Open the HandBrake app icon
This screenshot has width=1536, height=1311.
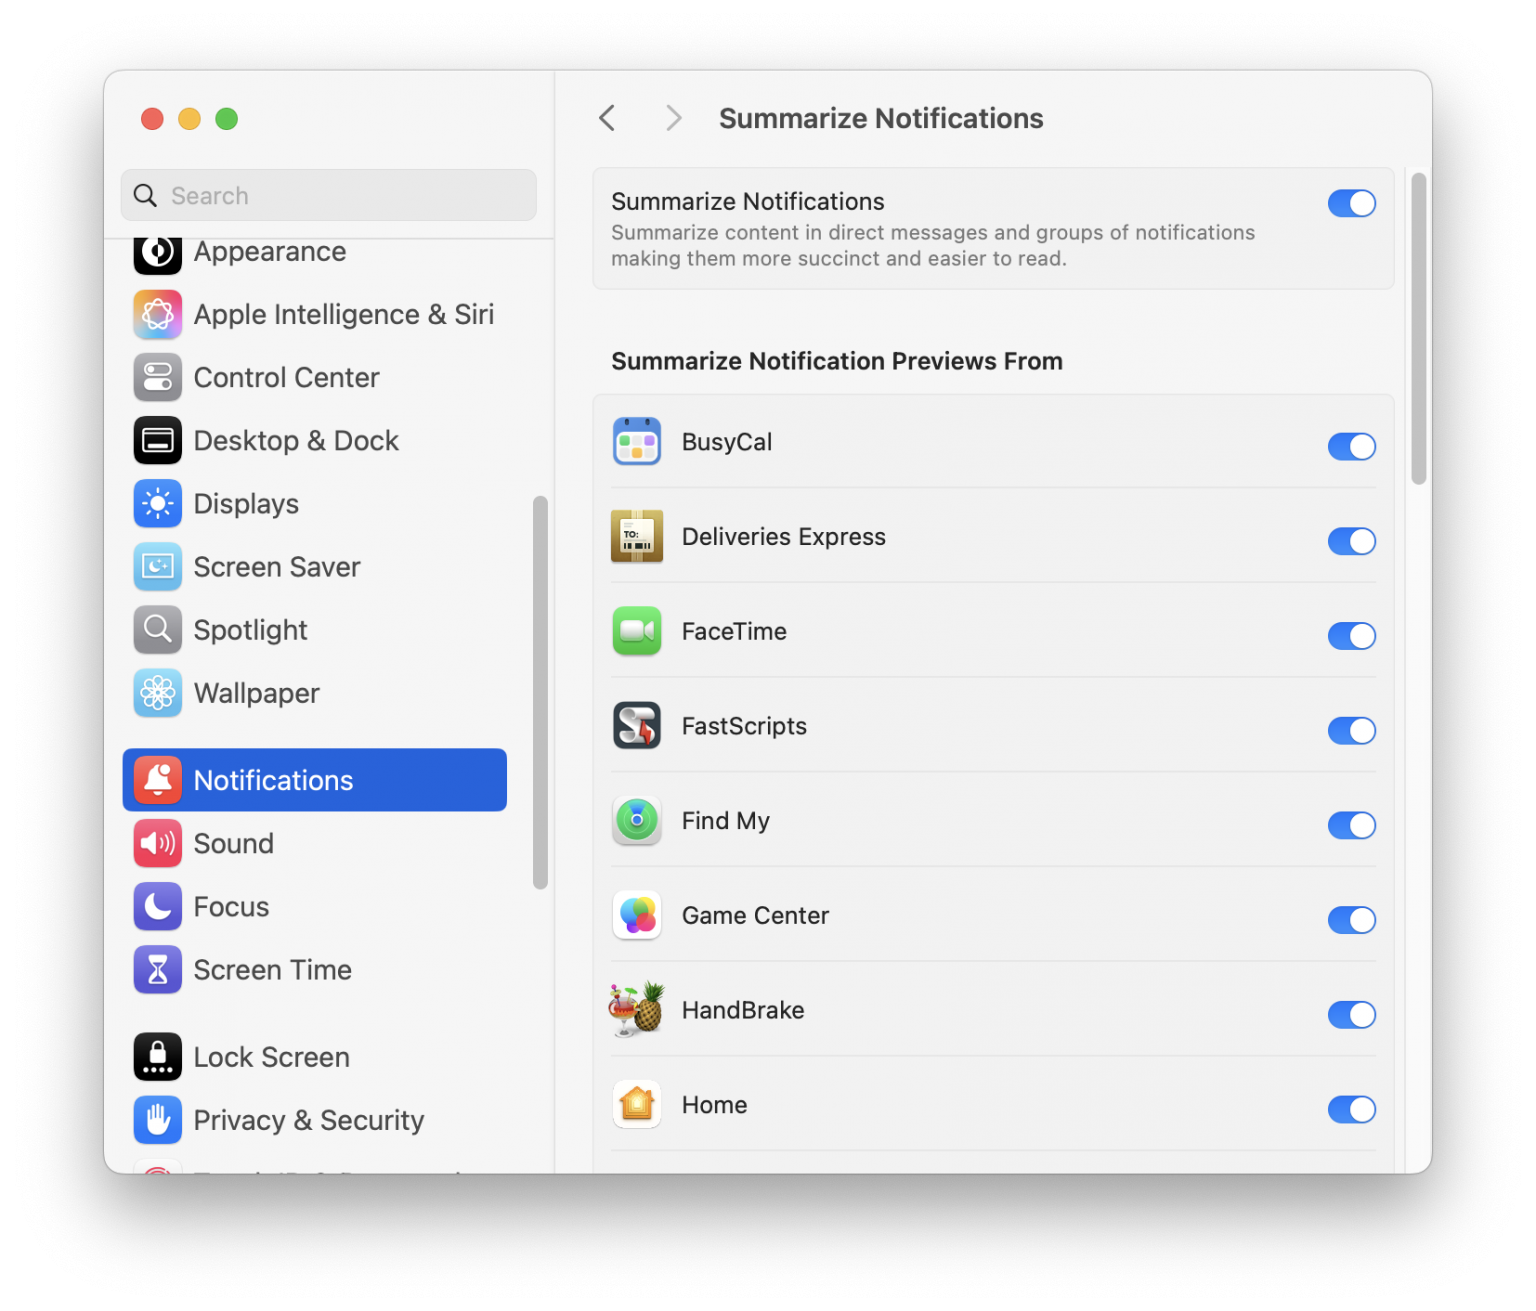[x=637, y=1009]
